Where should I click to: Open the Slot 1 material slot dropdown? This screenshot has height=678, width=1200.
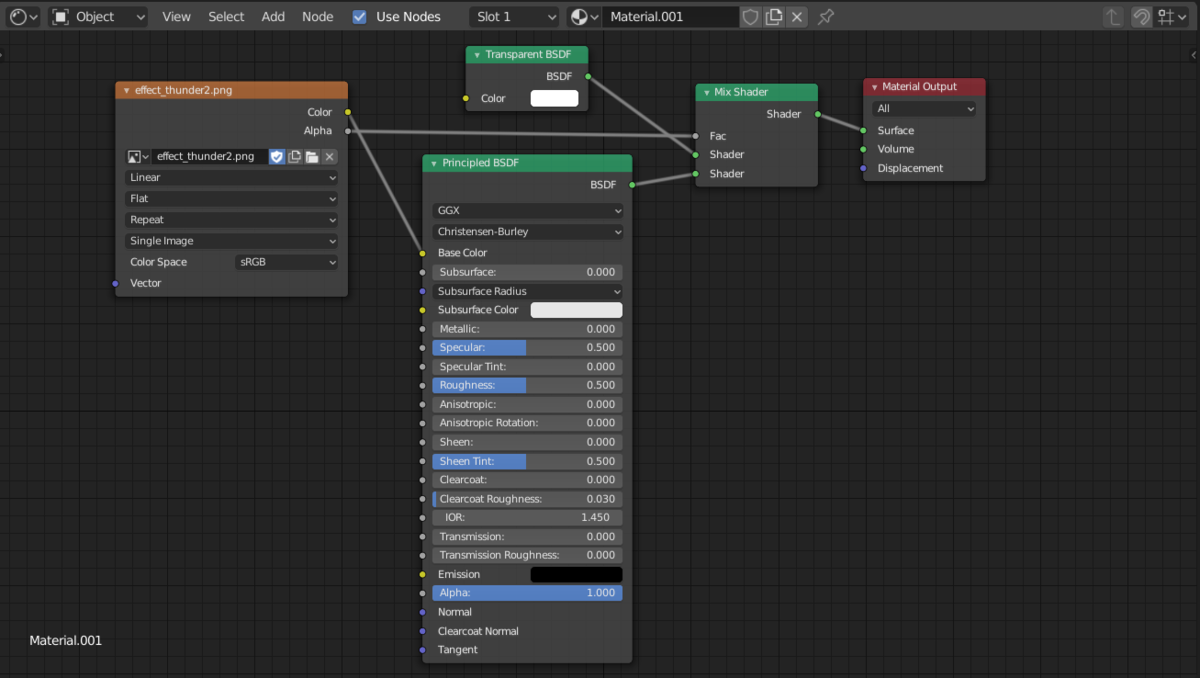(x=514, y=17)
